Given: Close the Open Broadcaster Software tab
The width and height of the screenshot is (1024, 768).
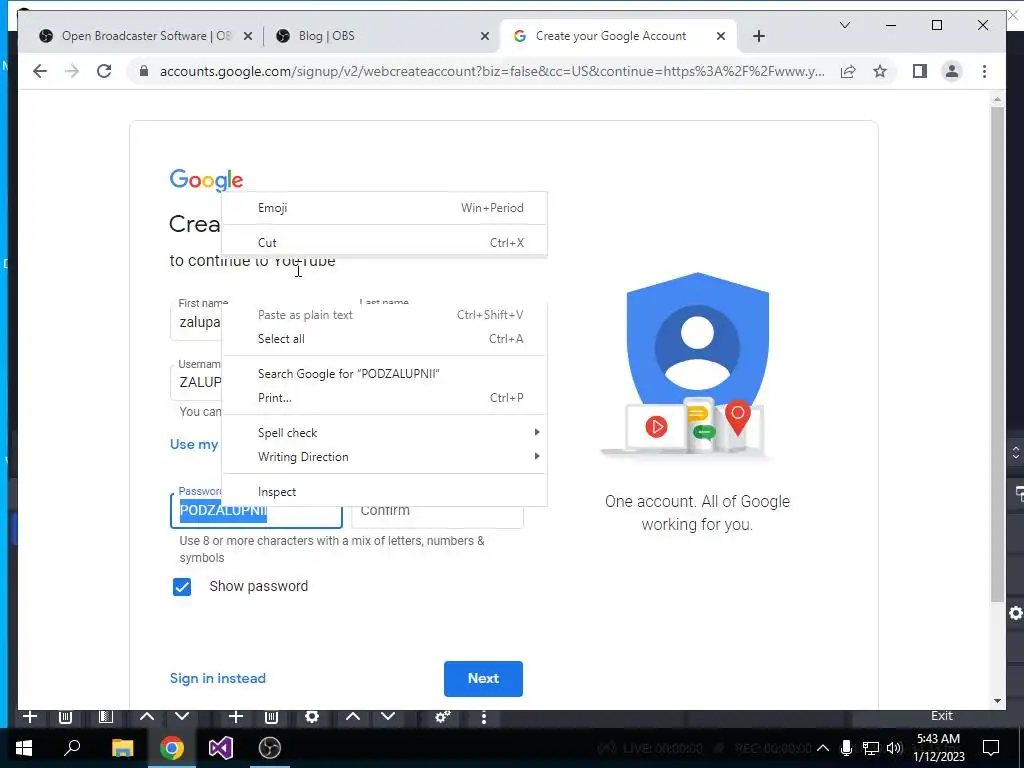Looking at the screenshot, I should (x=248, y=37).
